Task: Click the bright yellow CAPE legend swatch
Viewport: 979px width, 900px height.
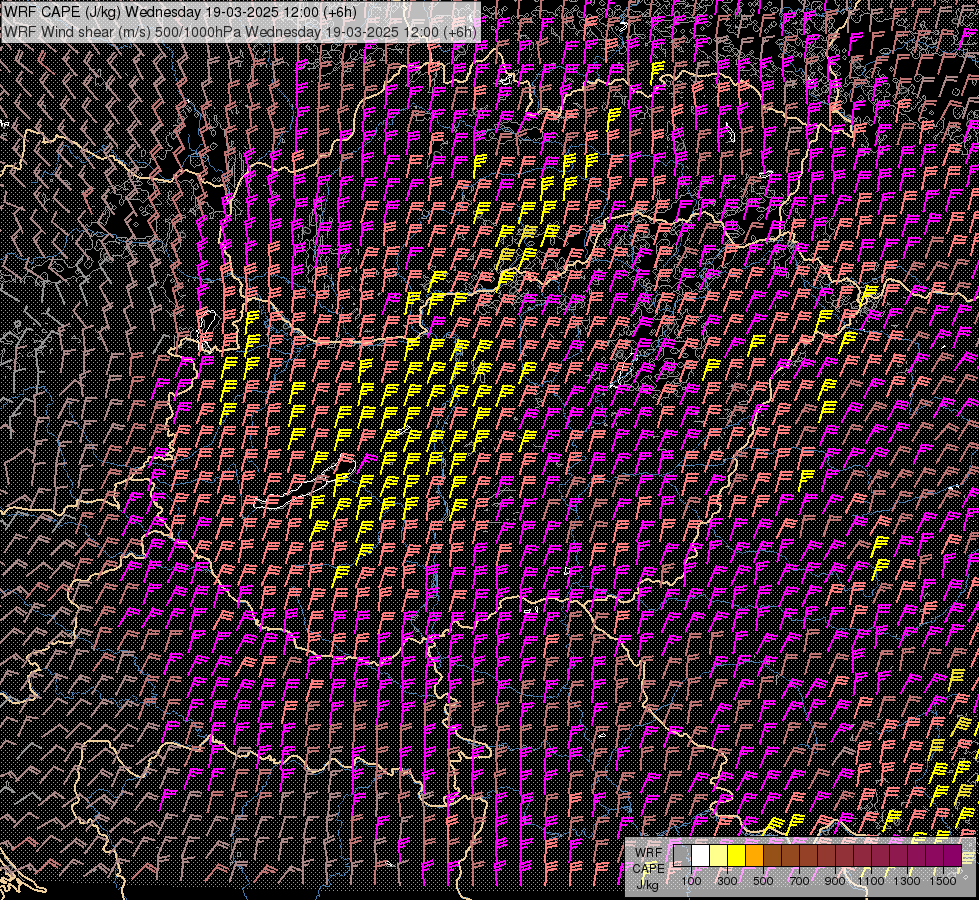Action: click(x=737, y=856)
